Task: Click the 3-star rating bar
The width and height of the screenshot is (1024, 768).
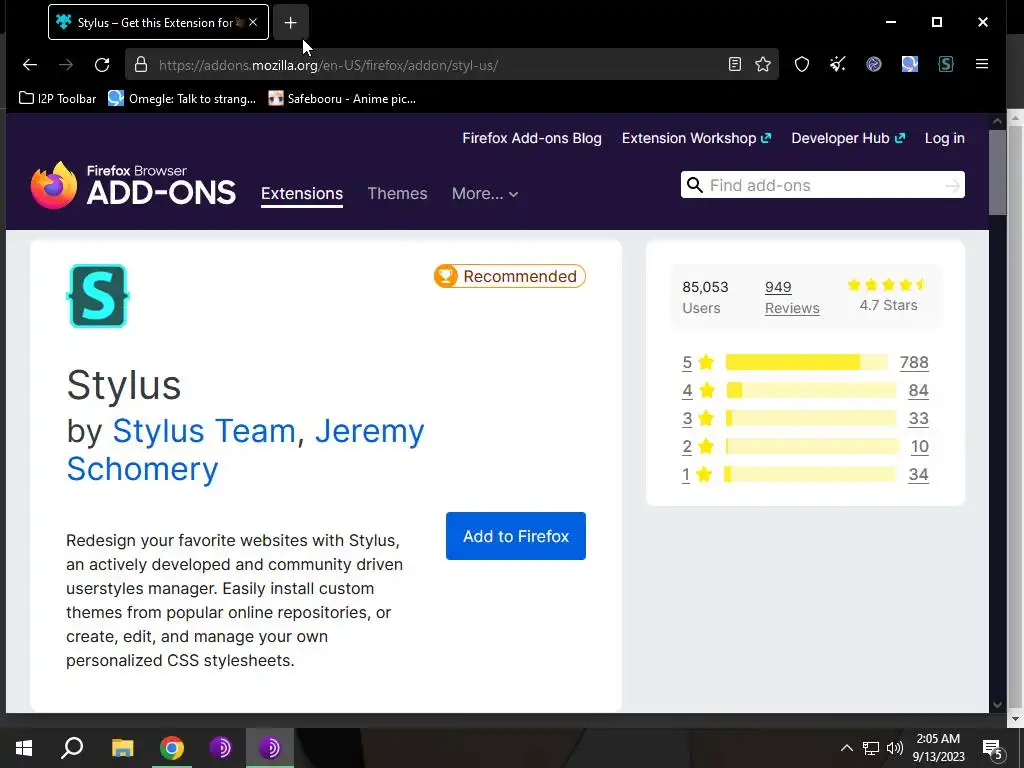Action: click(810, 419)
